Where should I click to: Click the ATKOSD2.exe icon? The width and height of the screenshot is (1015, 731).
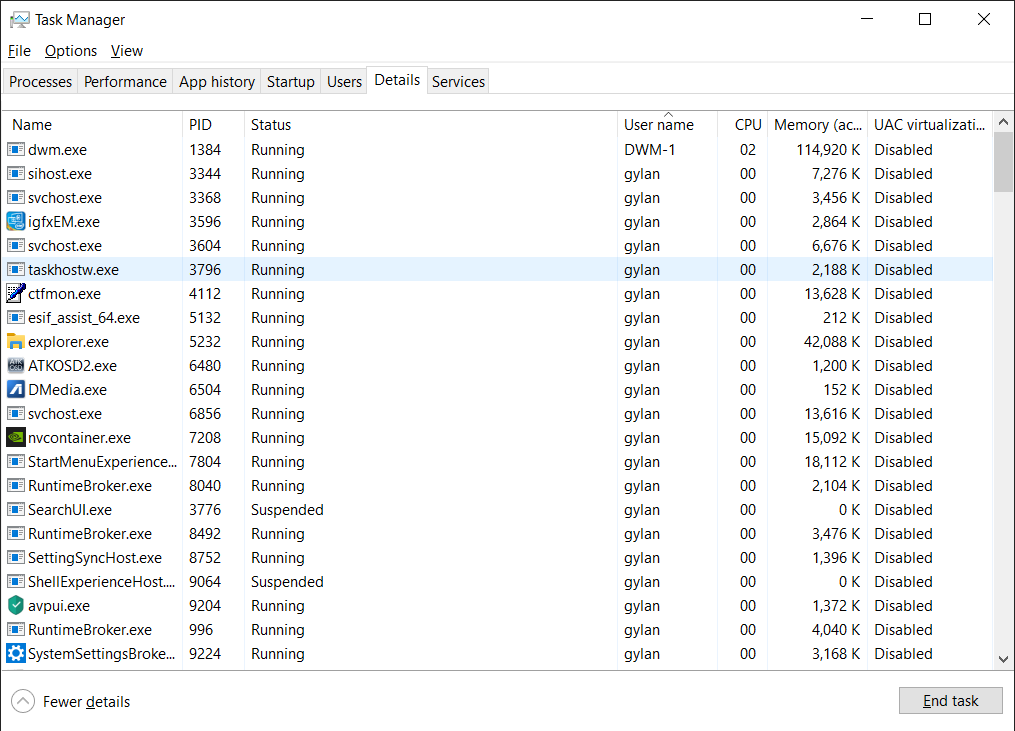point(16,365)
